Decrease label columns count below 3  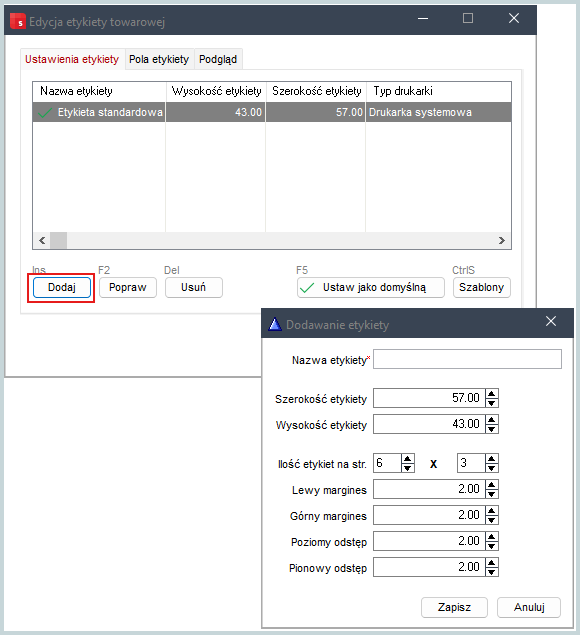coord(492,468)
